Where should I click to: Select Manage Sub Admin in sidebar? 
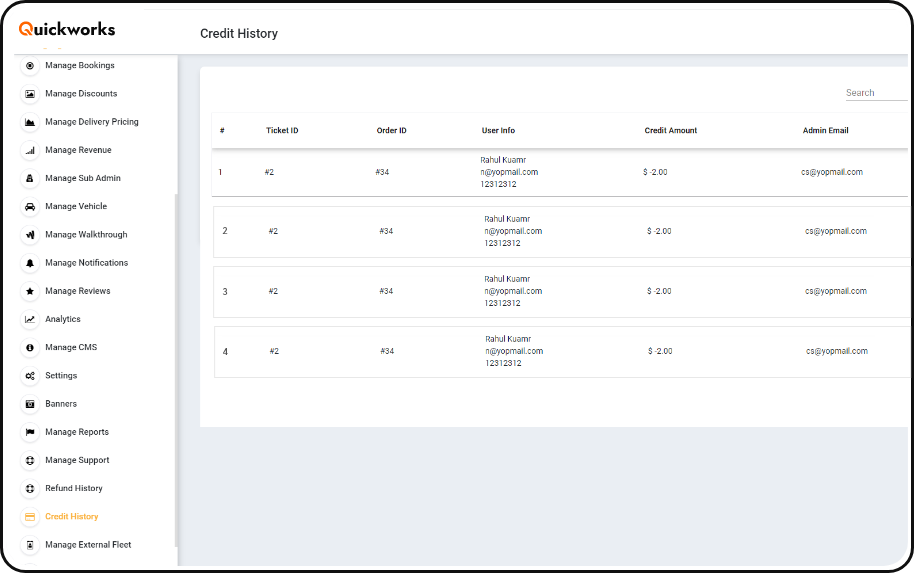point(83,178)
